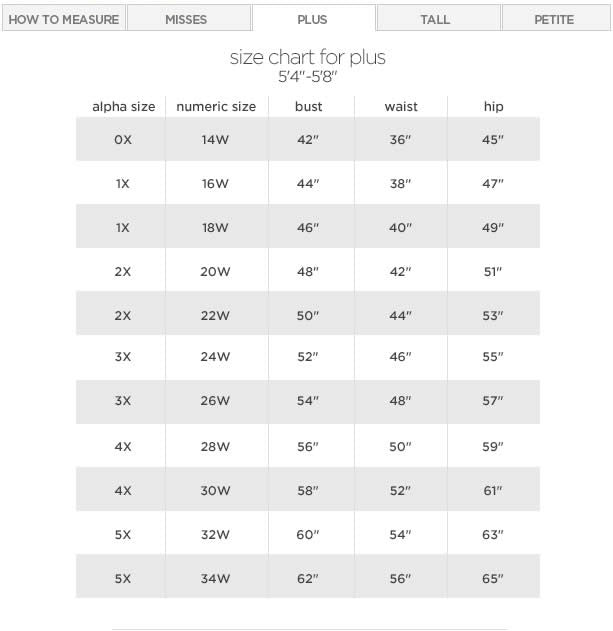Click the size chart for plus heading
The width and height of the screenshot is (613, 631).
307,58
